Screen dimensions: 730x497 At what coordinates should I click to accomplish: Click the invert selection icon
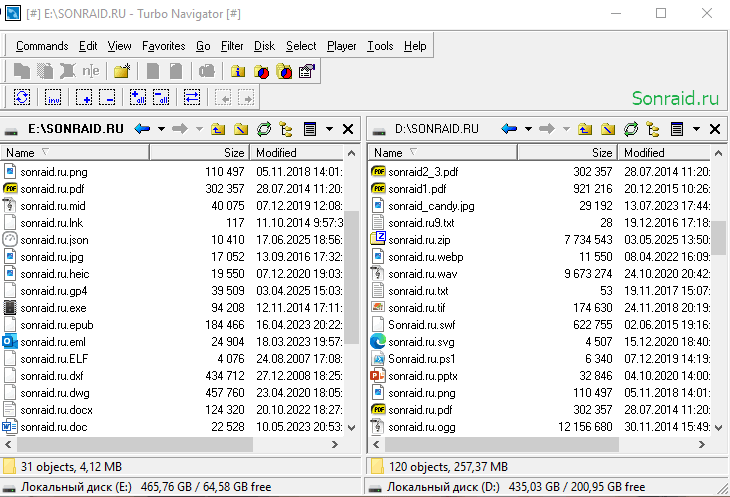(53, 97)
